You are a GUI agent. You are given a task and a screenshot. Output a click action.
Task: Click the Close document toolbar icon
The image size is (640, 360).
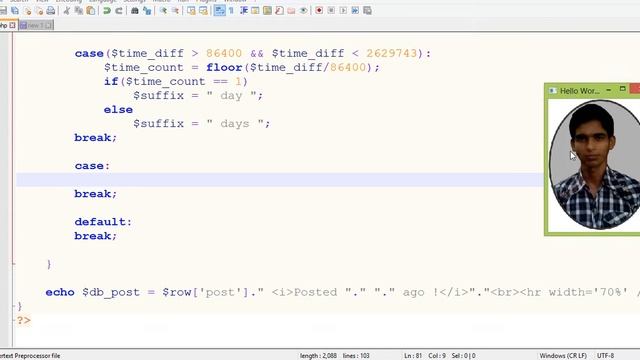point(27,11)
